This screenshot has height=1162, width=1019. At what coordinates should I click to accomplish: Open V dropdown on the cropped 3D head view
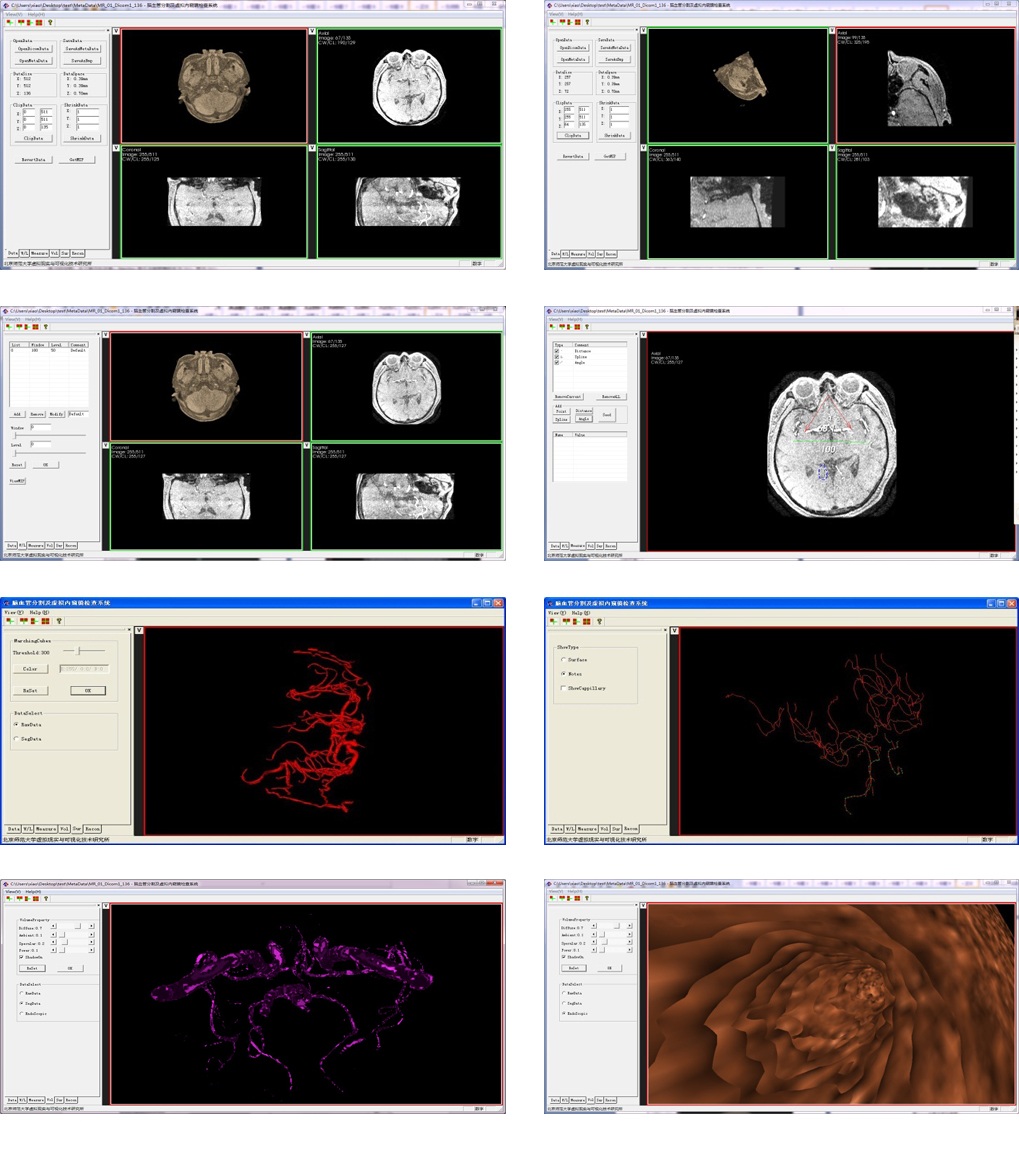point(644,31)
